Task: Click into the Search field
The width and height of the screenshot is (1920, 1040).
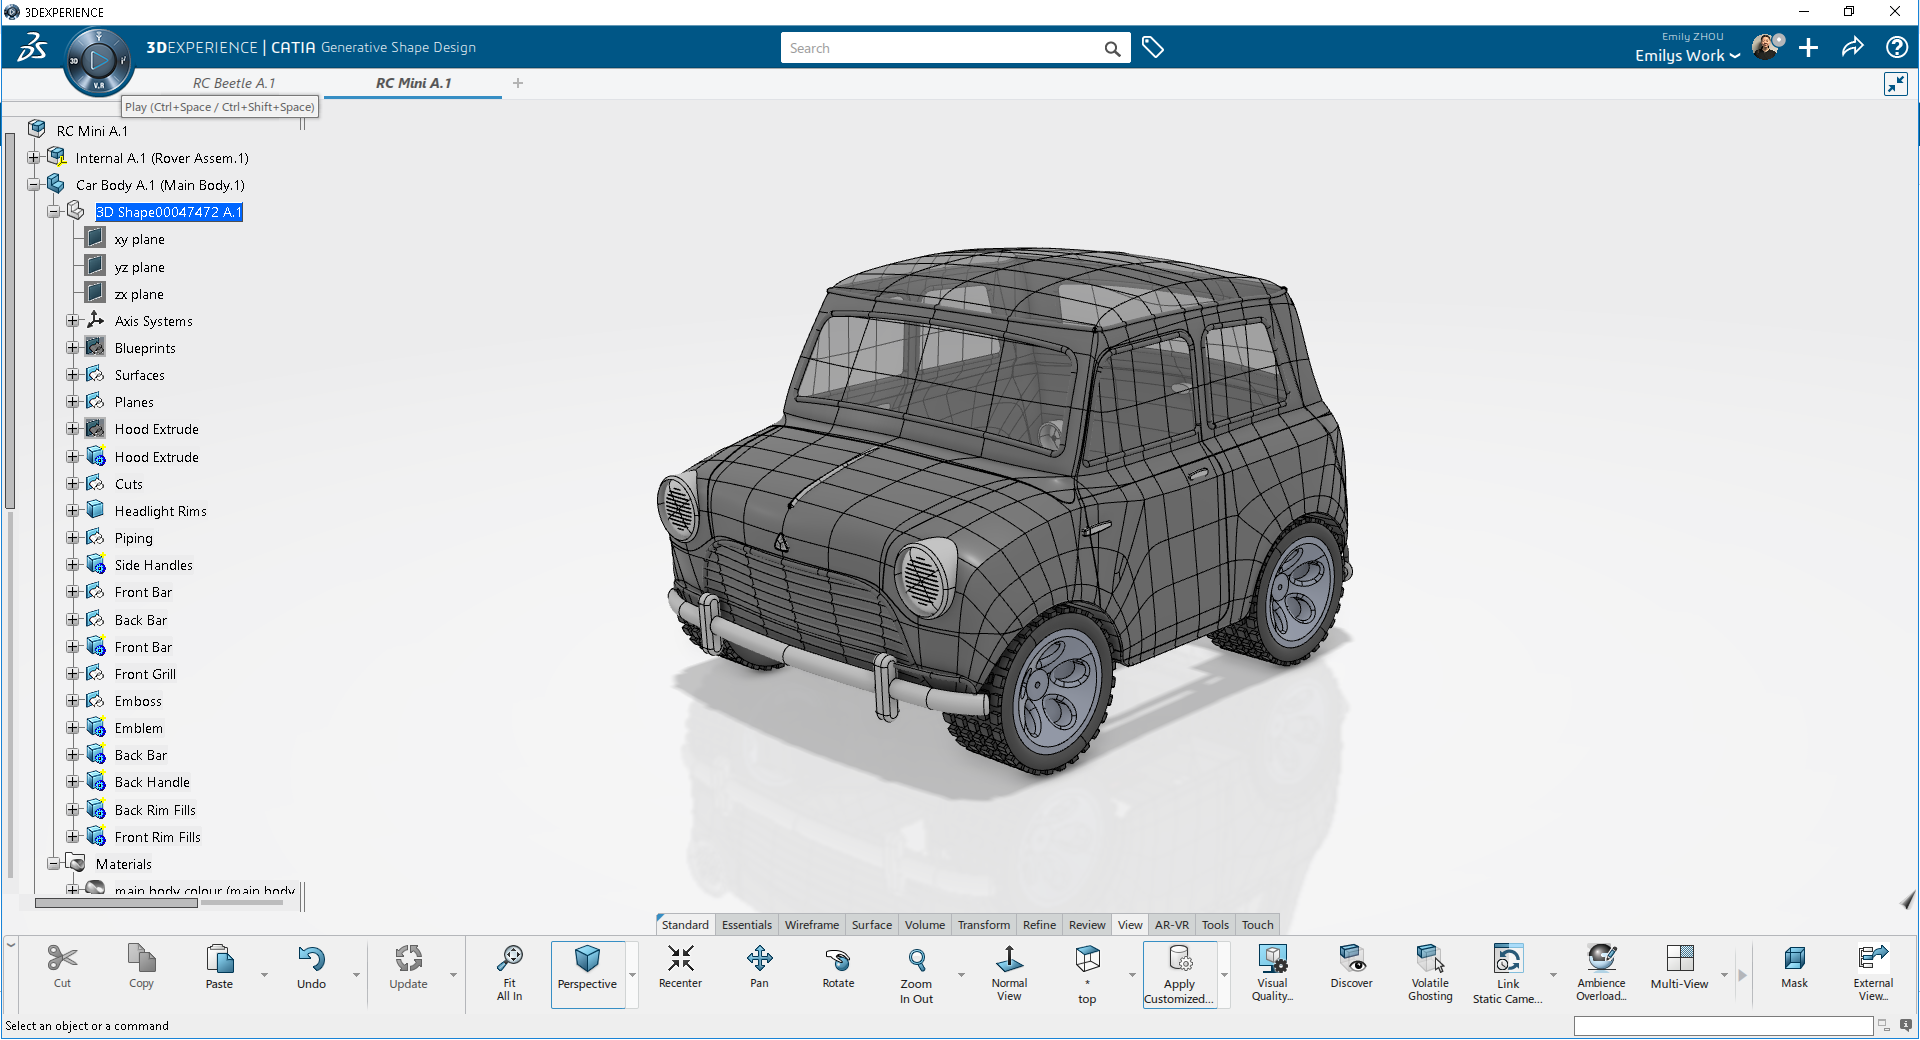Action: tap(940, 48)
